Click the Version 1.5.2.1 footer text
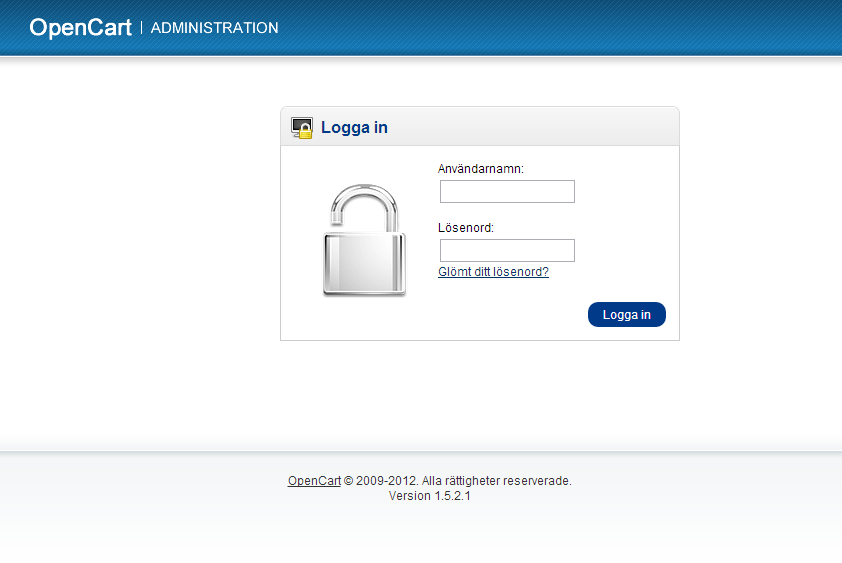The height and width of the screenshot is (563, 842). tap(430, 496)
